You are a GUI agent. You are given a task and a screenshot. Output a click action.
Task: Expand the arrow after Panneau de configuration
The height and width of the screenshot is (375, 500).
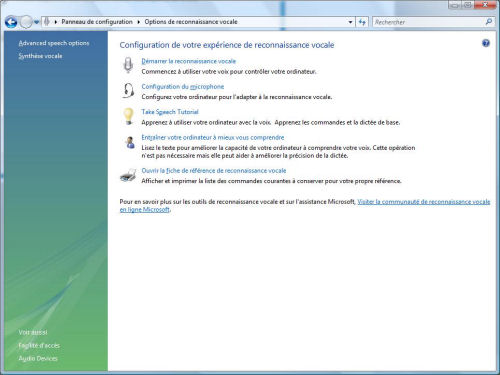(x=138, y=22)
